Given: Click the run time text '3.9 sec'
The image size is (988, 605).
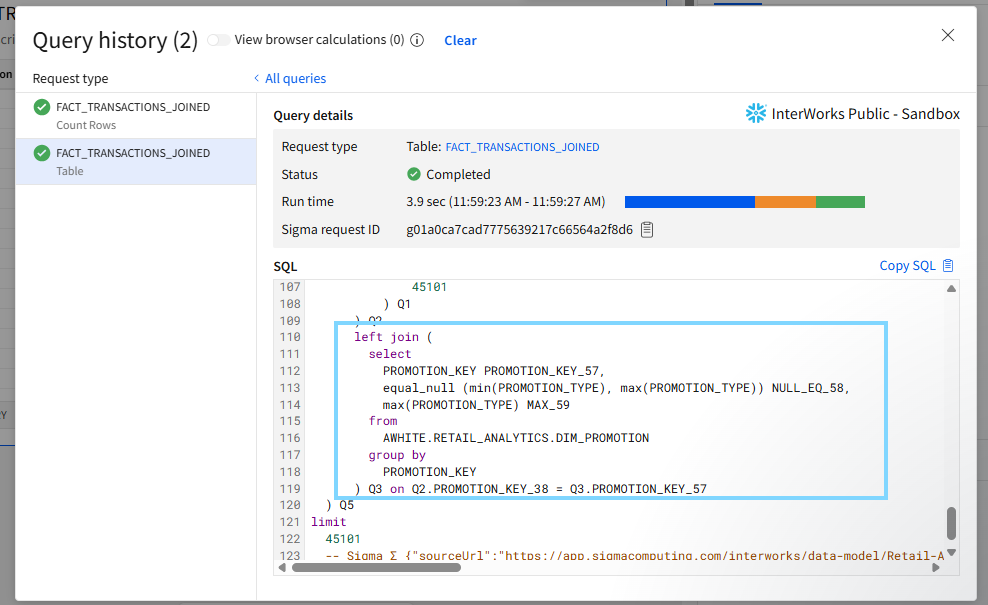Looking at the screenshot, I should click(426, 202).
